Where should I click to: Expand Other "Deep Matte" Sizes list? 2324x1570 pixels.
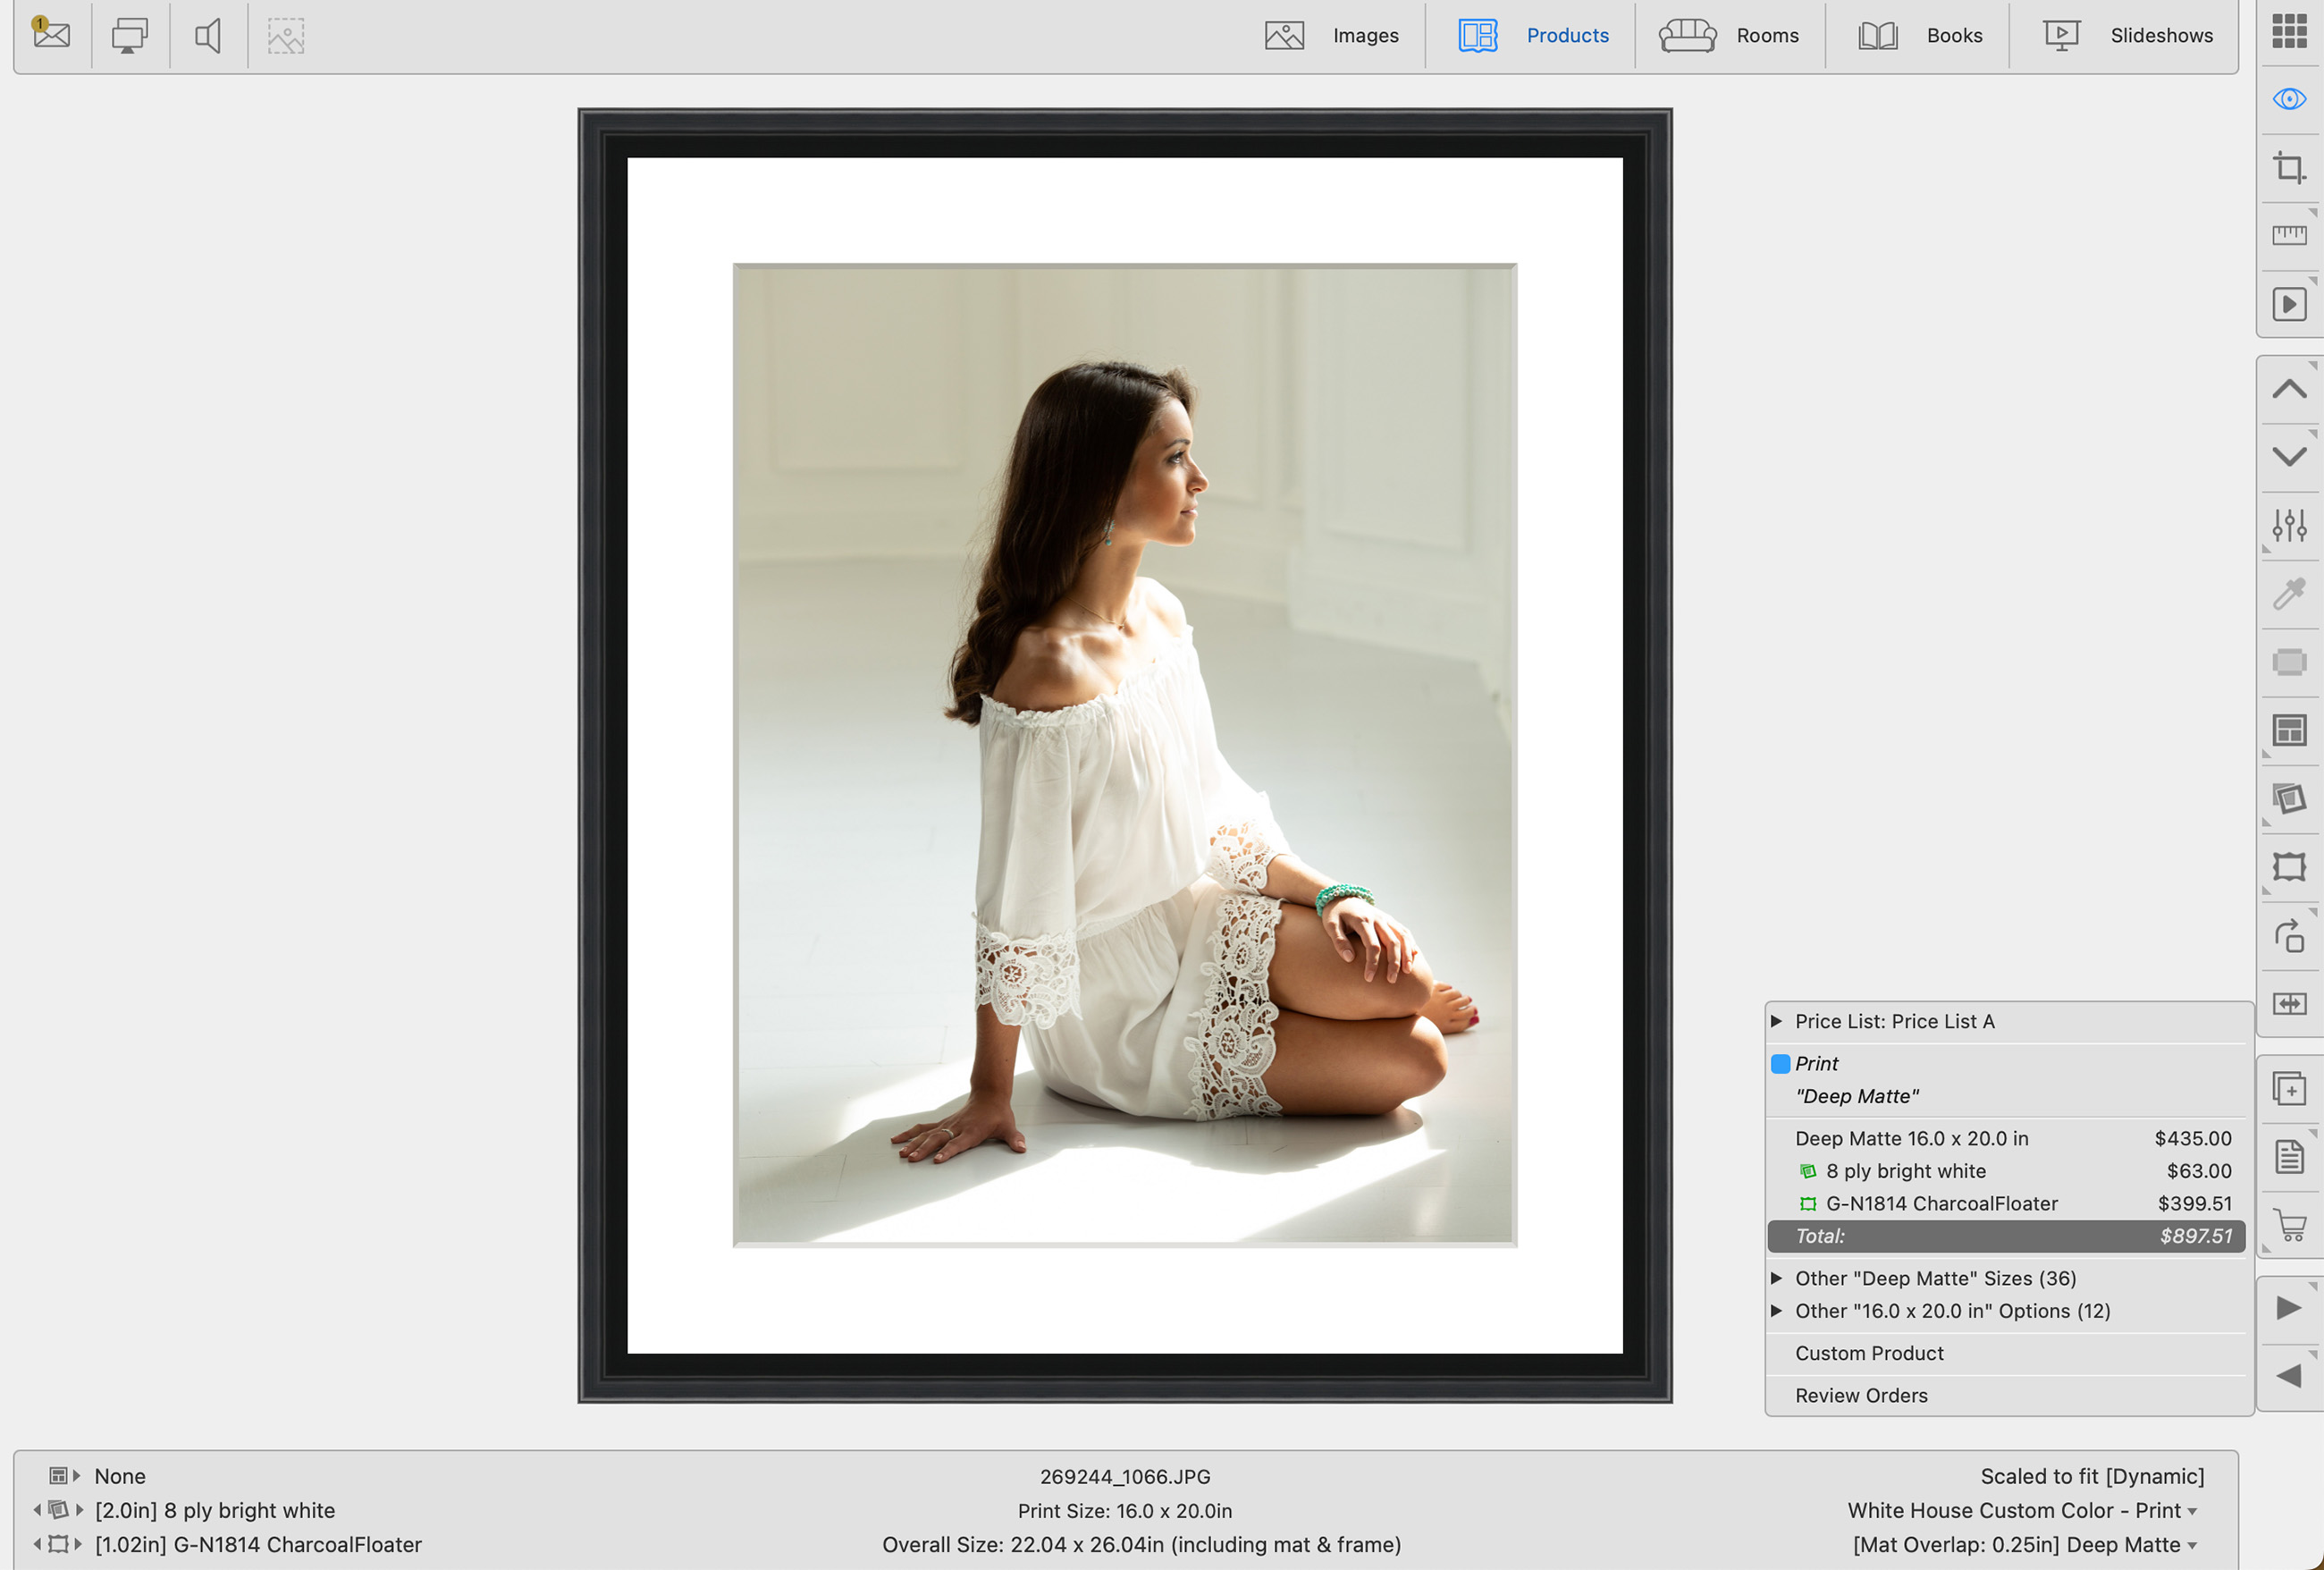[x=1777, y=1278]
